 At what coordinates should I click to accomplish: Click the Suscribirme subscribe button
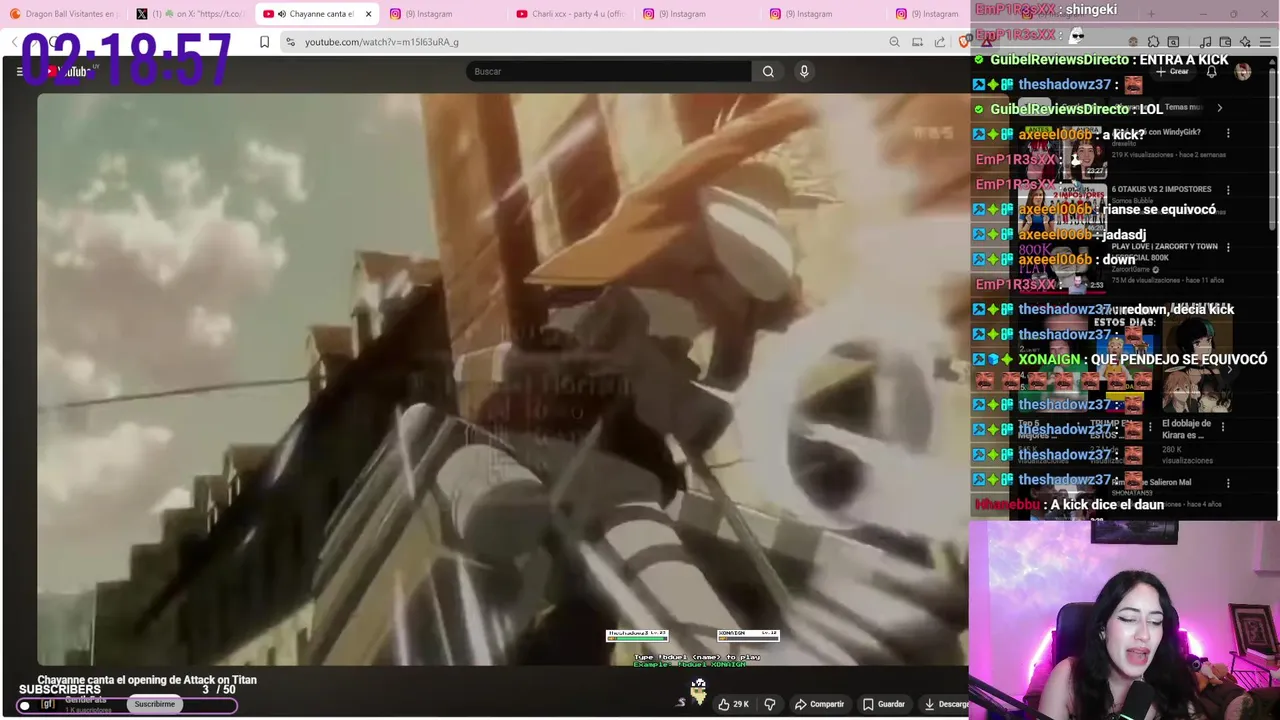(x=155, y=704)
